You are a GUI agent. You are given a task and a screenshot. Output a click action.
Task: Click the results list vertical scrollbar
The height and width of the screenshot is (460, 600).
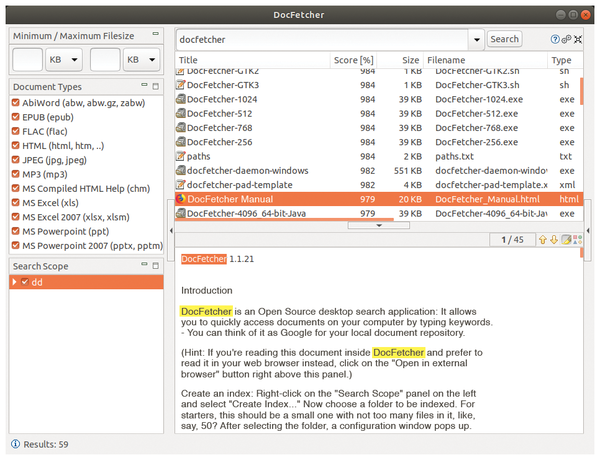582,91
